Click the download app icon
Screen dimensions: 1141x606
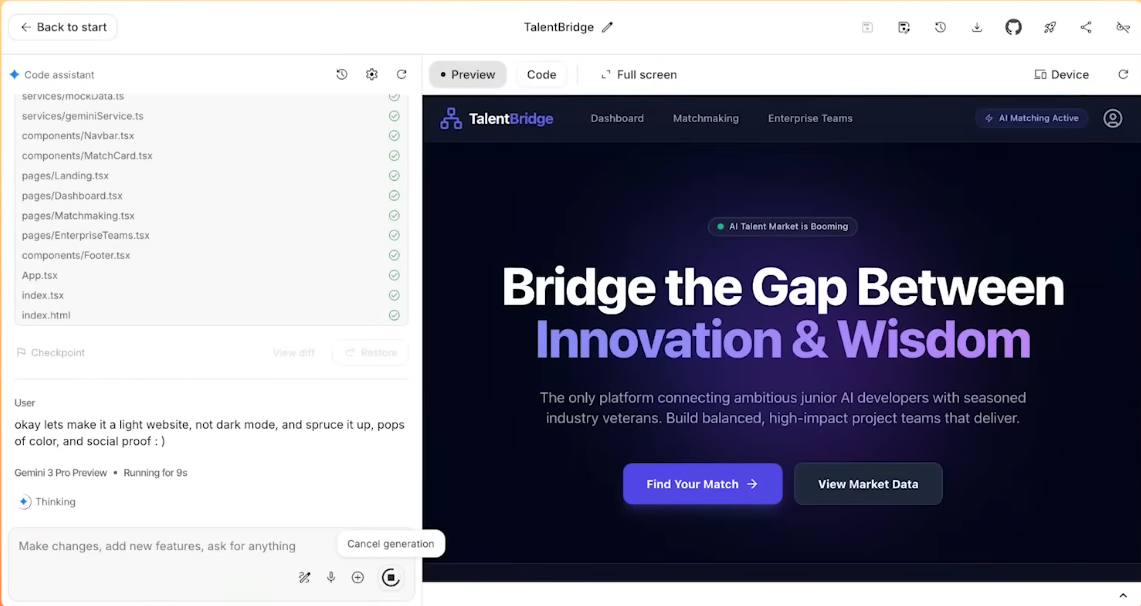coord(977,27)
